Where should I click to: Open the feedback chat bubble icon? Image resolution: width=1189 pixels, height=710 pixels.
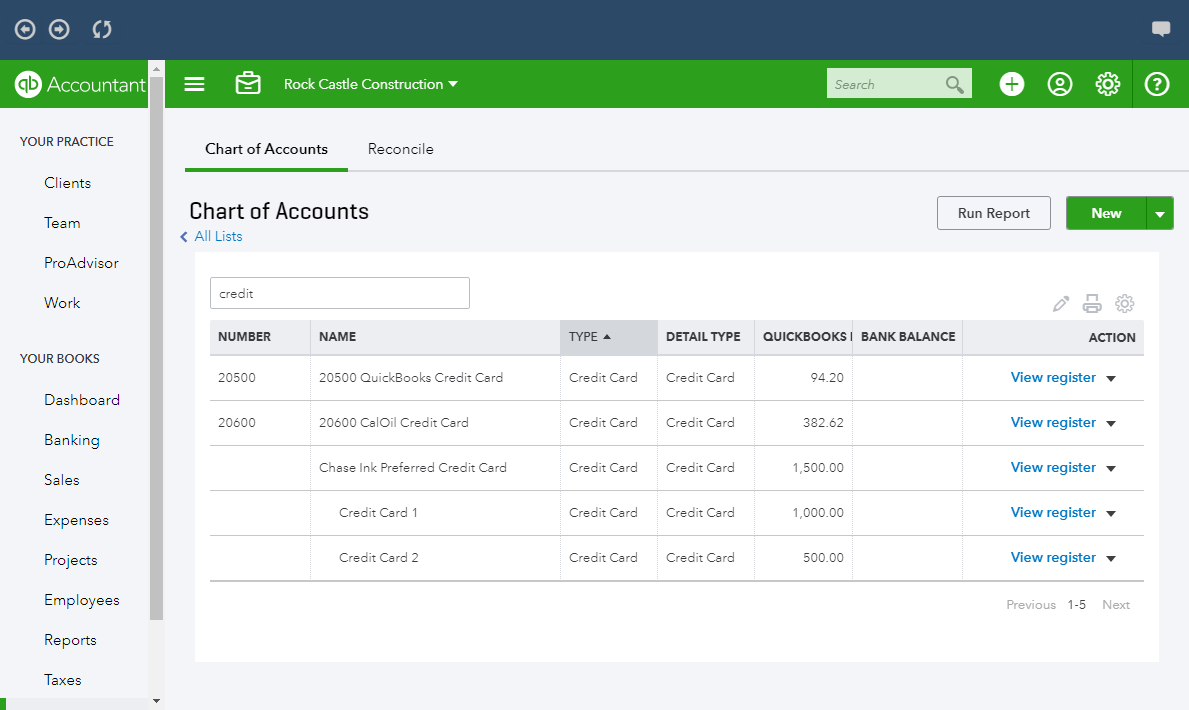pos(1161,29)
